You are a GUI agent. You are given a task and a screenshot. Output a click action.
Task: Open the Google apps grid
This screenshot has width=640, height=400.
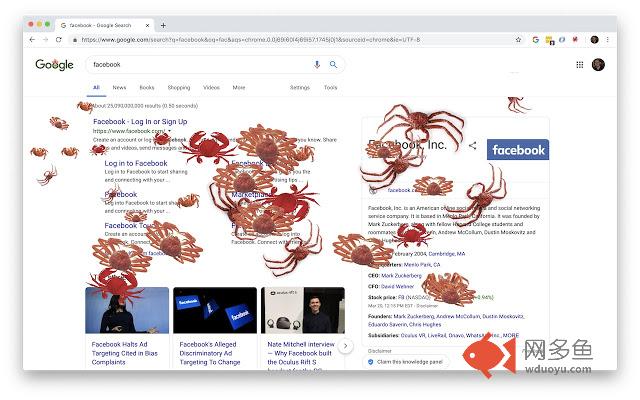click(580, 64)
